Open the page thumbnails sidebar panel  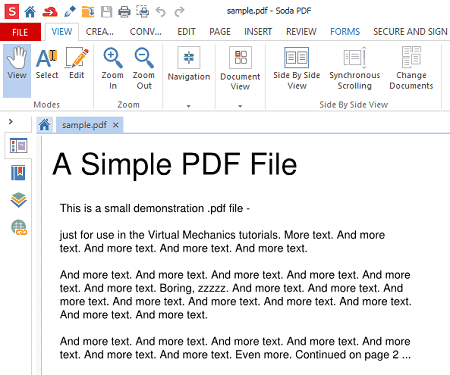tap(18, 146)
